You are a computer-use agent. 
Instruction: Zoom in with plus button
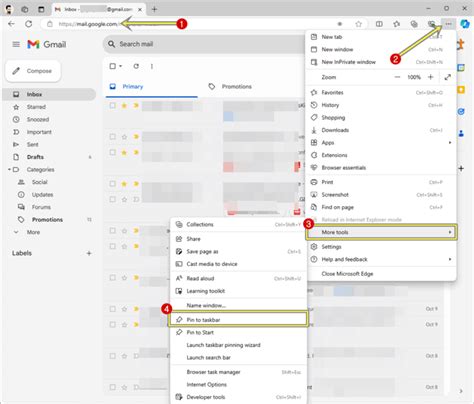pos(431,77)
